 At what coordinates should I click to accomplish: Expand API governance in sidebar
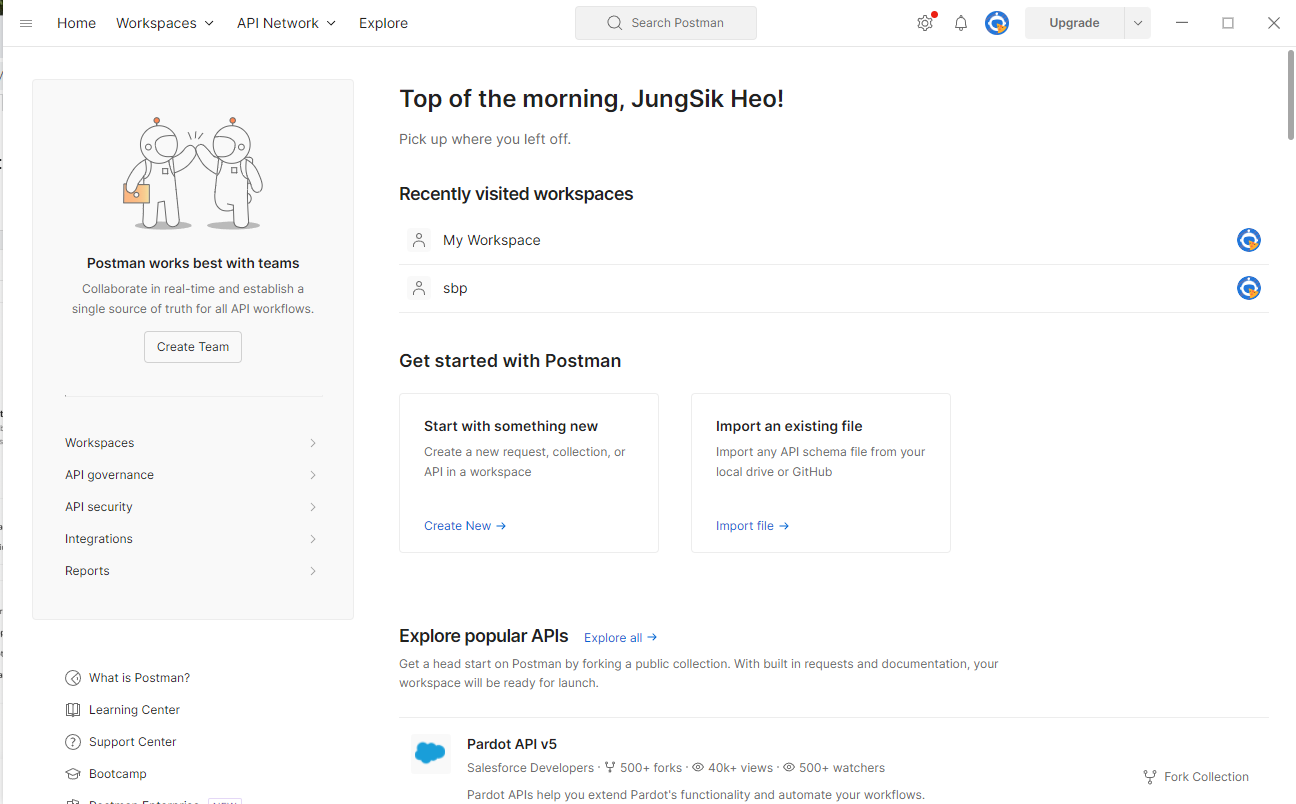click(x=191, y=475)
